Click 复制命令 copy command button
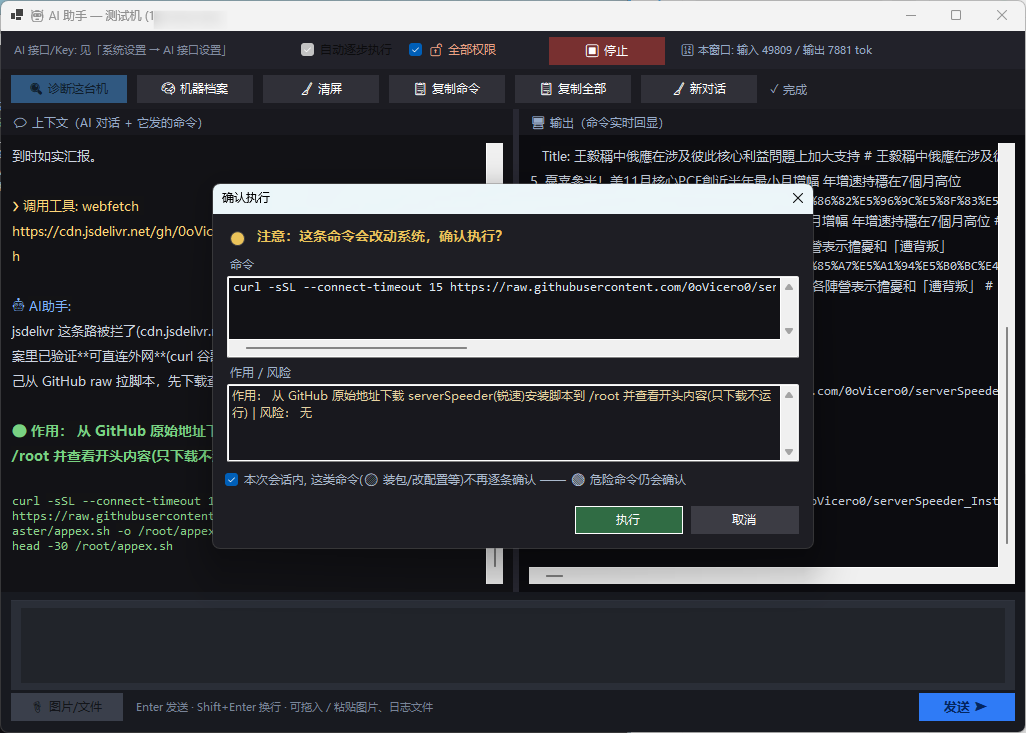This screenshot has height=733, width=1026. (x=447, y=88)
